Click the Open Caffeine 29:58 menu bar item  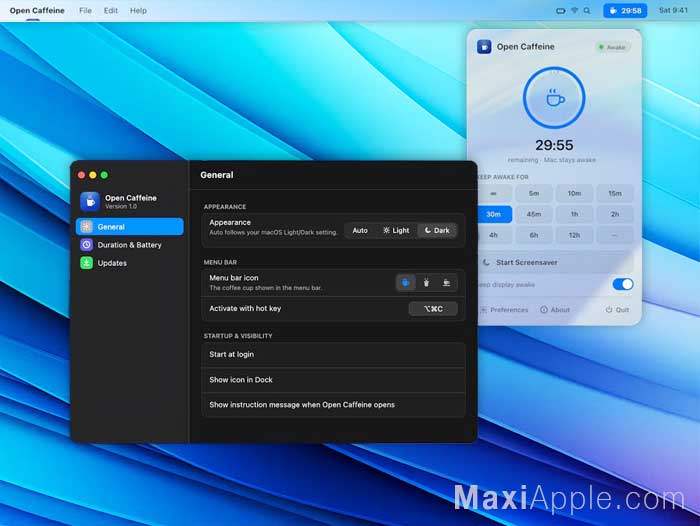[x=625, y=10]
